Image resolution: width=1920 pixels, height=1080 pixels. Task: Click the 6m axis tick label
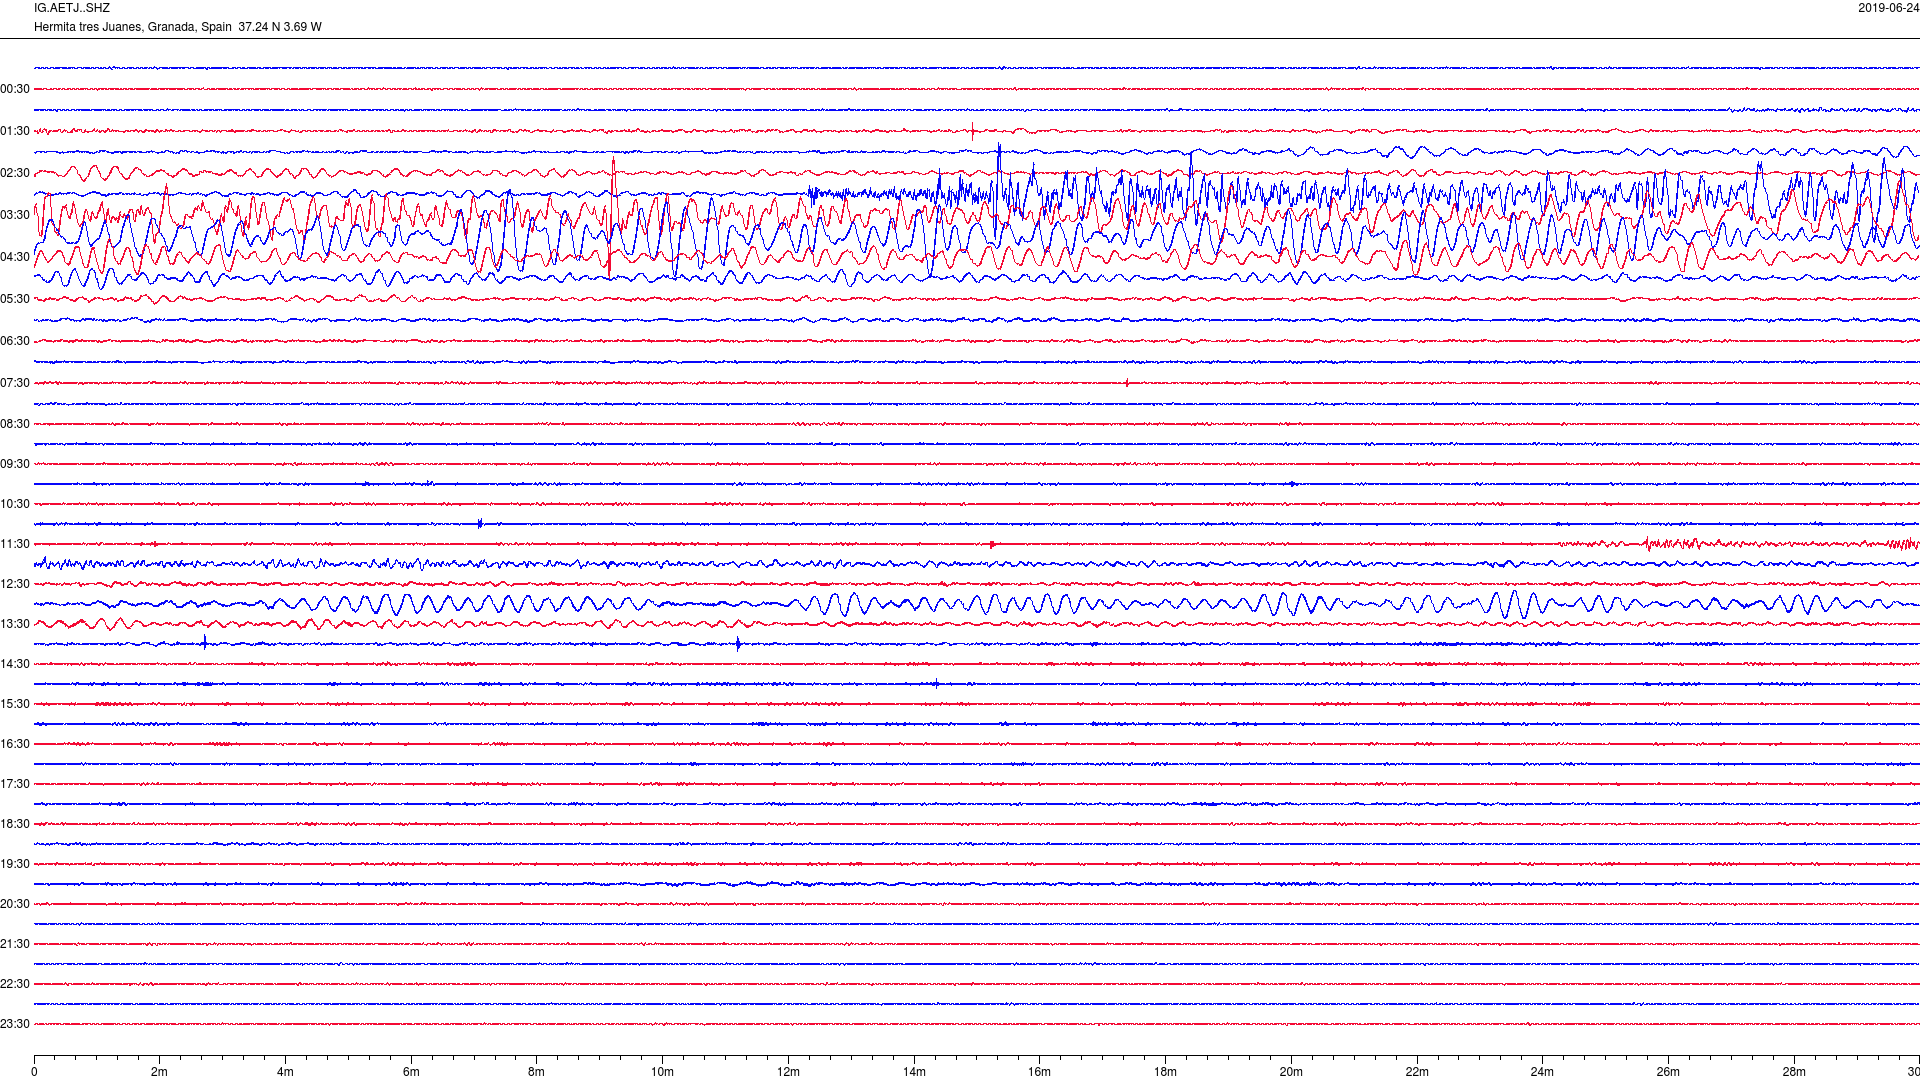(411, 1072)
